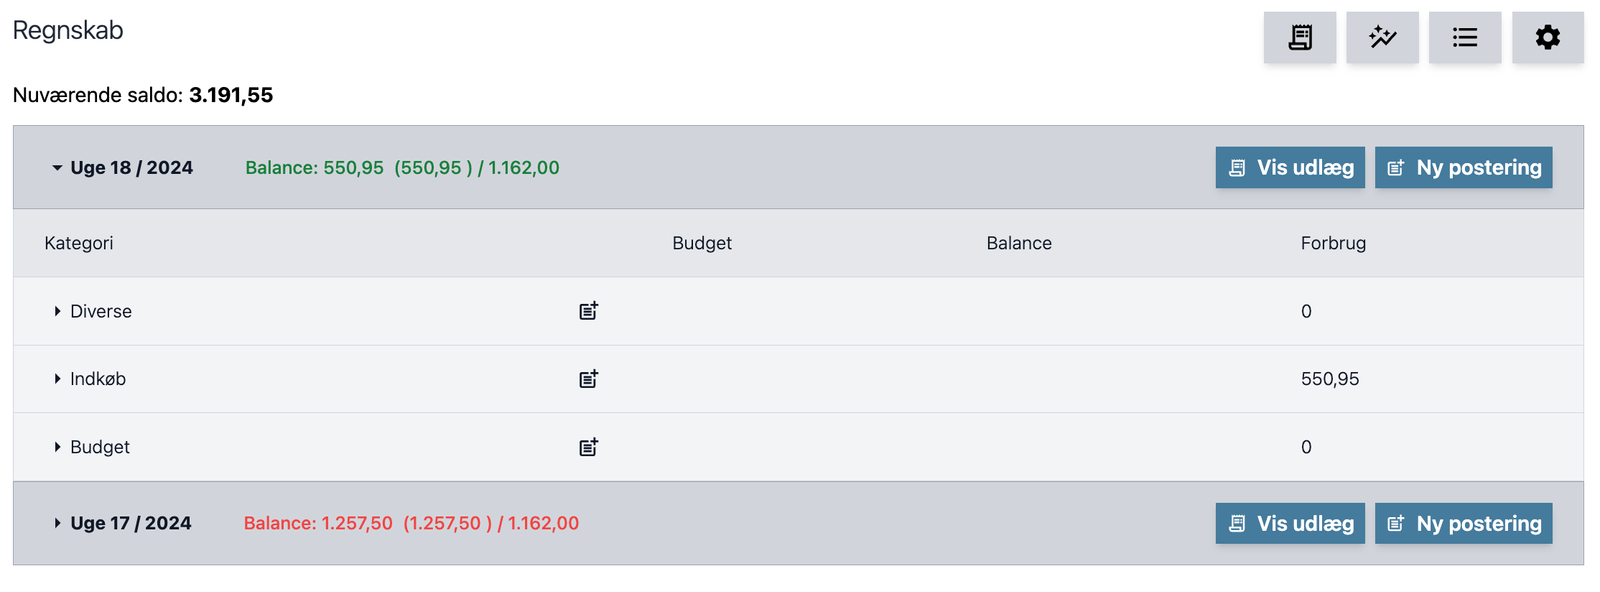Add a posting to the Diverse category

click(x=589, y=311)
